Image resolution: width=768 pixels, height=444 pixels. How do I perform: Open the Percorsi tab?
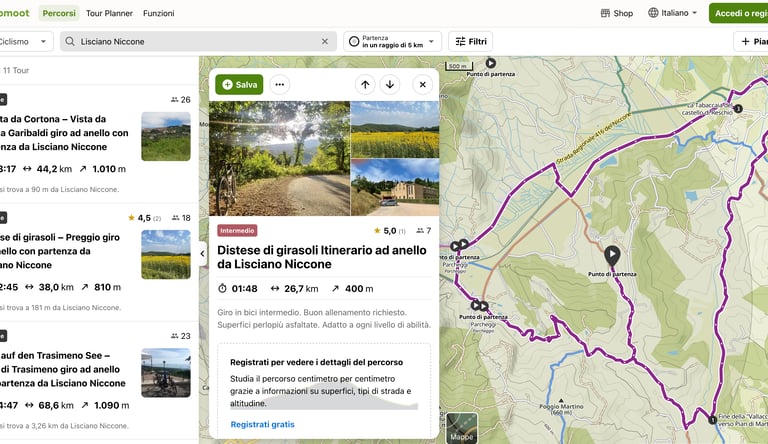point(59,13)
